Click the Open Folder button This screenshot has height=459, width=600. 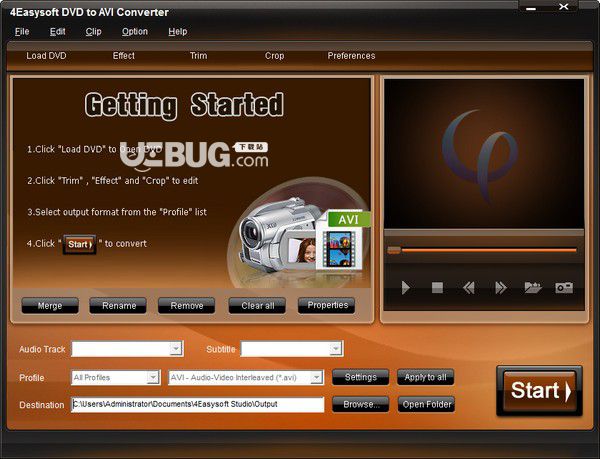pyautogui.click(x=426, y=404)
